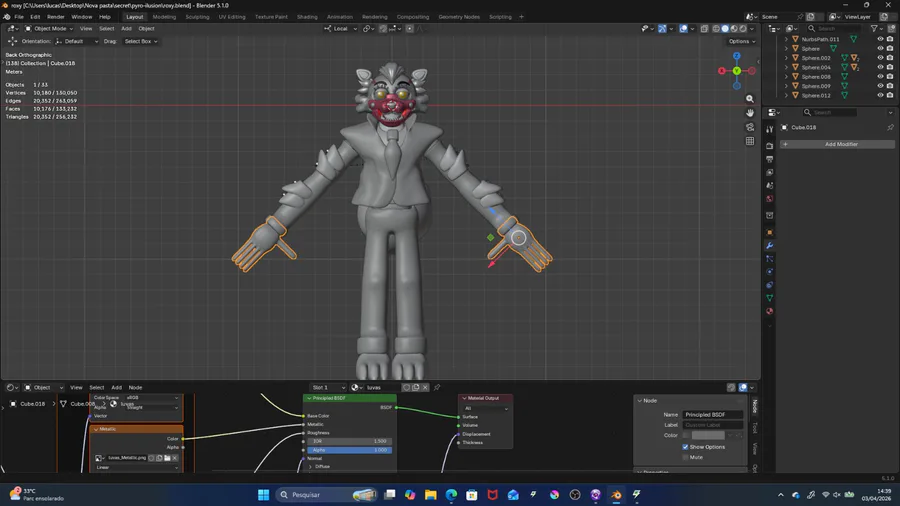Viewport: 900px width, 506px height.
Task: Hide Sphere.002 with its eye icon
Action: click(x=880, y=58)
